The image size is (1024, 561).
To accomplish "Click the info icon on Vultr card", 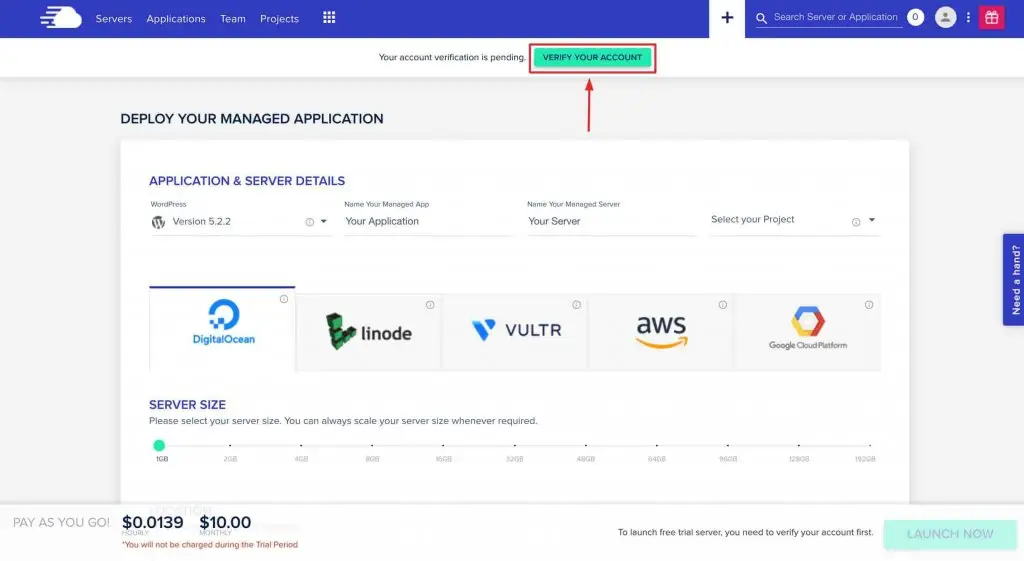I will [x=576, y=305].
